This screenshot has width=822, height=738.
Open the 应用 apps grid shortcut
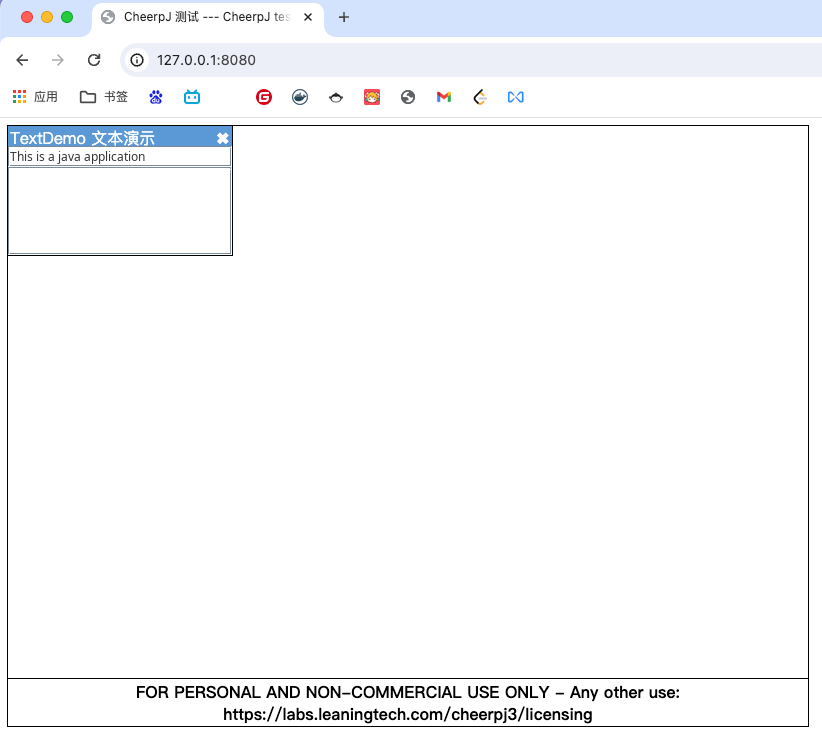[35, 97]
